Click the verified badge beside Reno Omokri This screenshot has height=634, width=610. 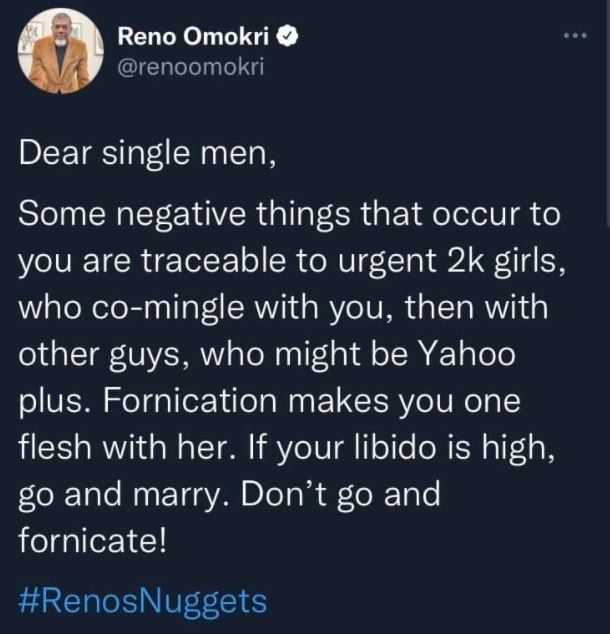tap(284, 37)
